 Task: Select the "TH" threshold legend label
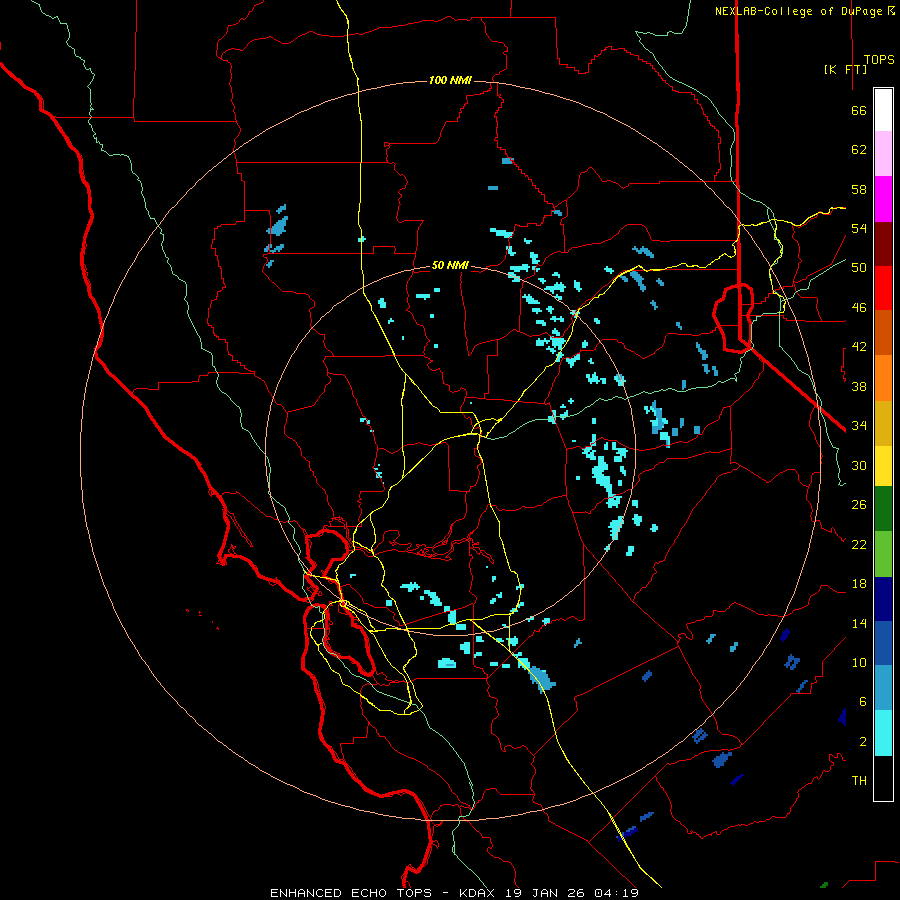click(859, 780)
